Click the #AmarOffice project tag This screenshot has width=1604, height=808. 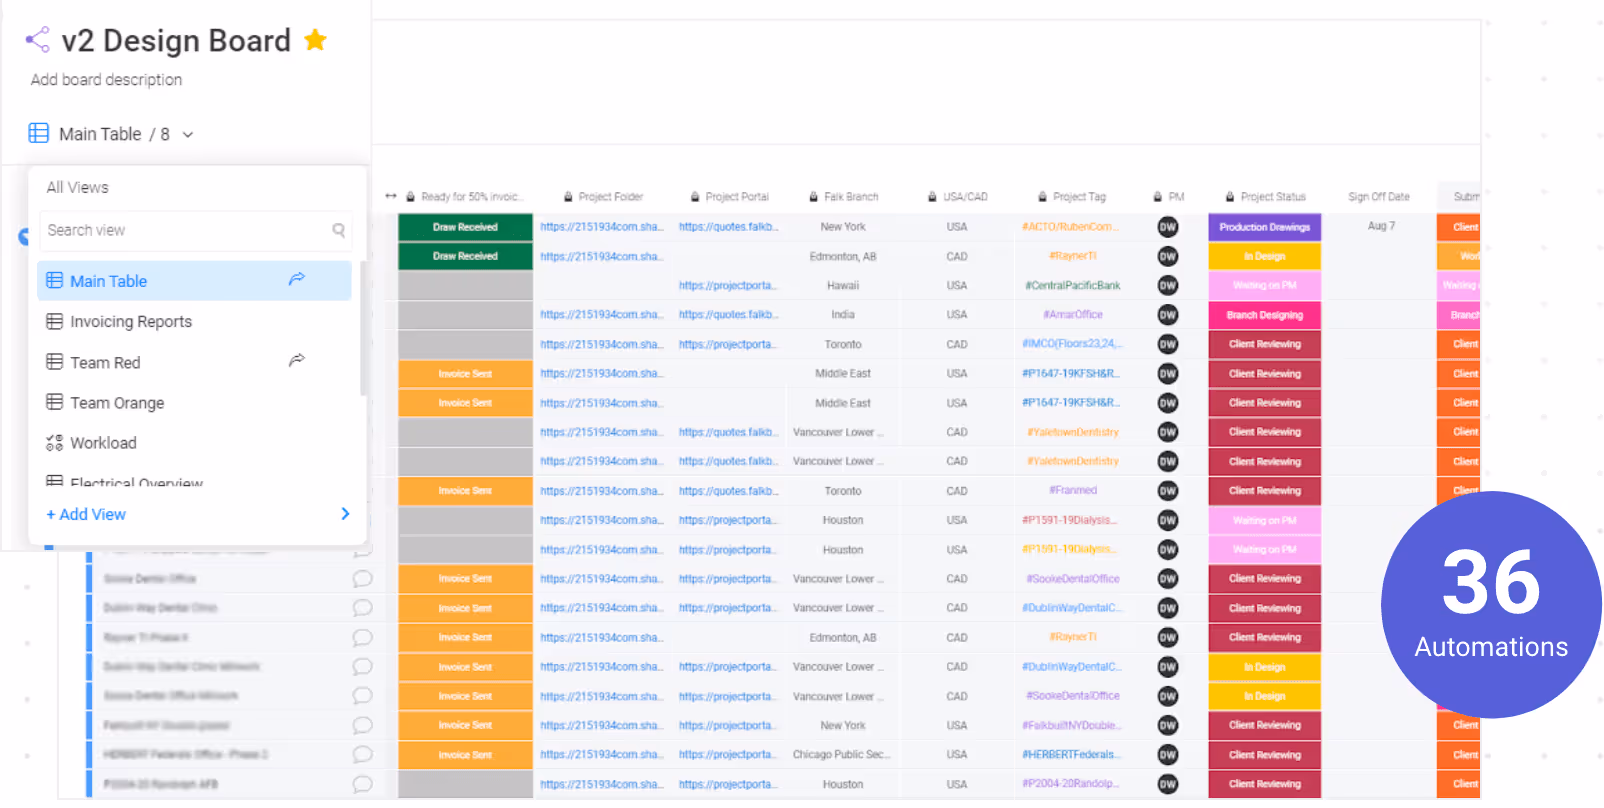click(x=1072, y=314)
